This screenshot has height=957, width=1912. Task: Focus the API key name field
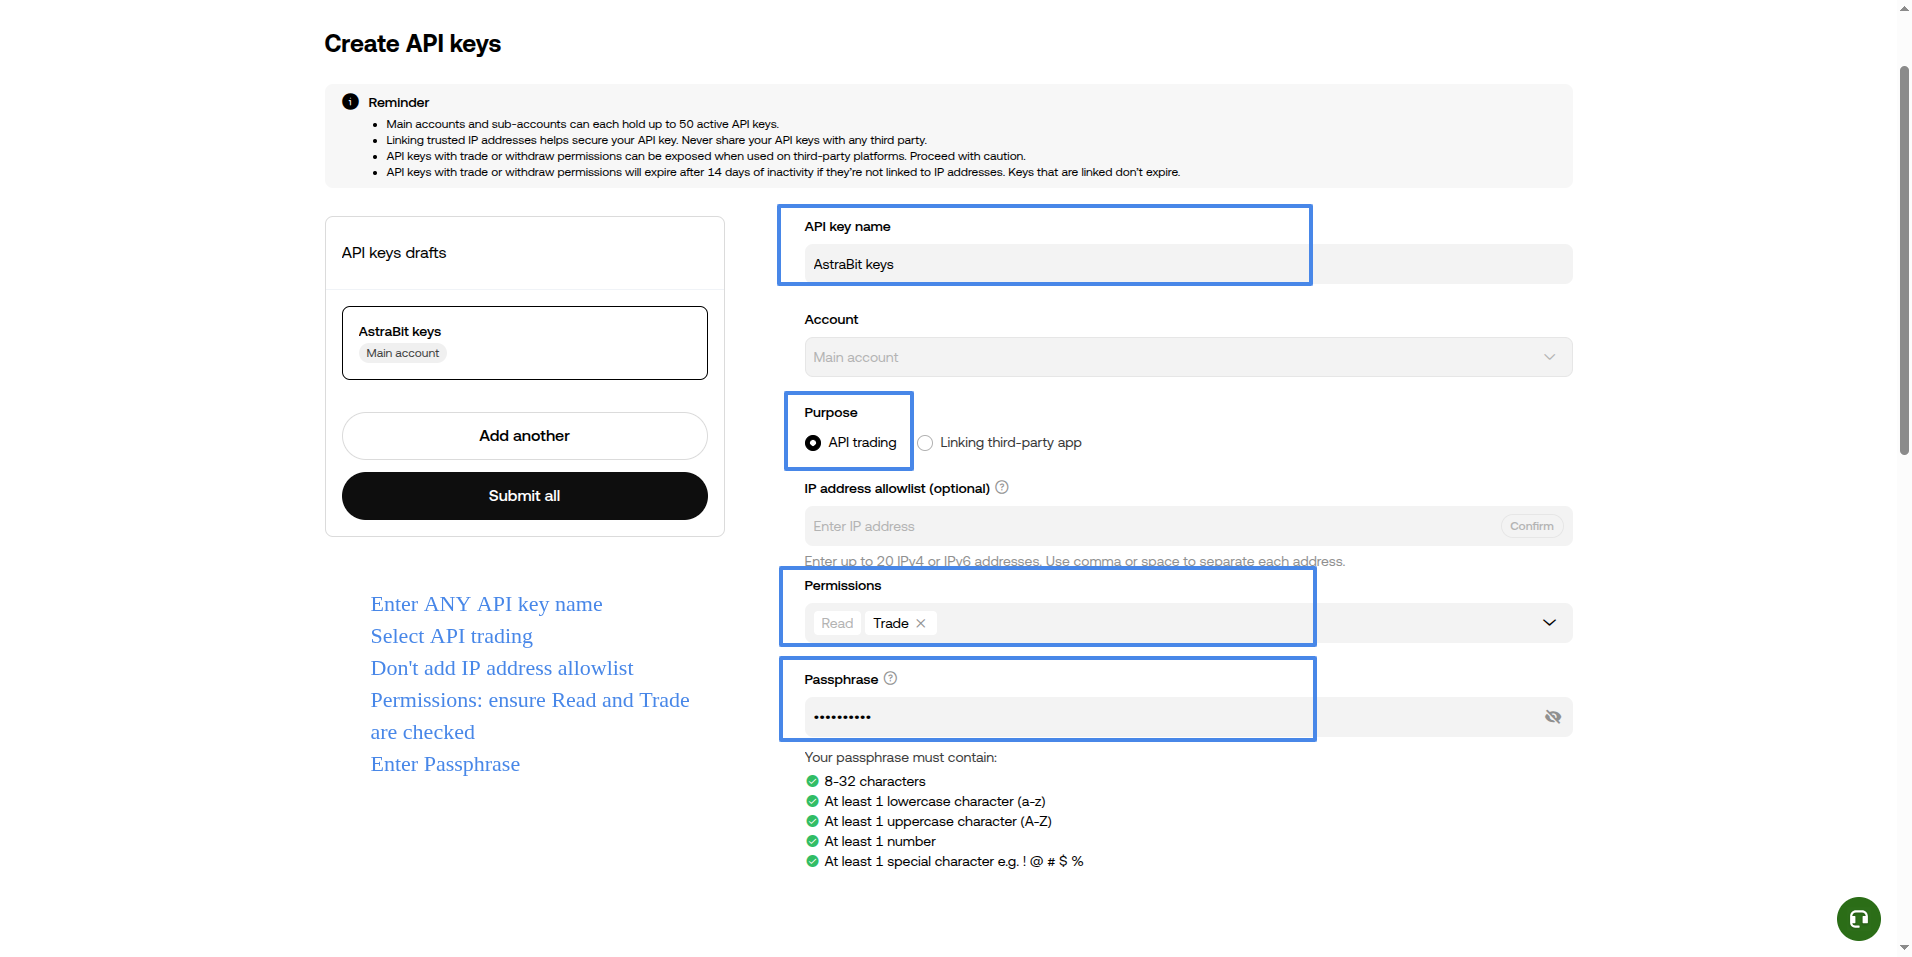(1187, 264)
